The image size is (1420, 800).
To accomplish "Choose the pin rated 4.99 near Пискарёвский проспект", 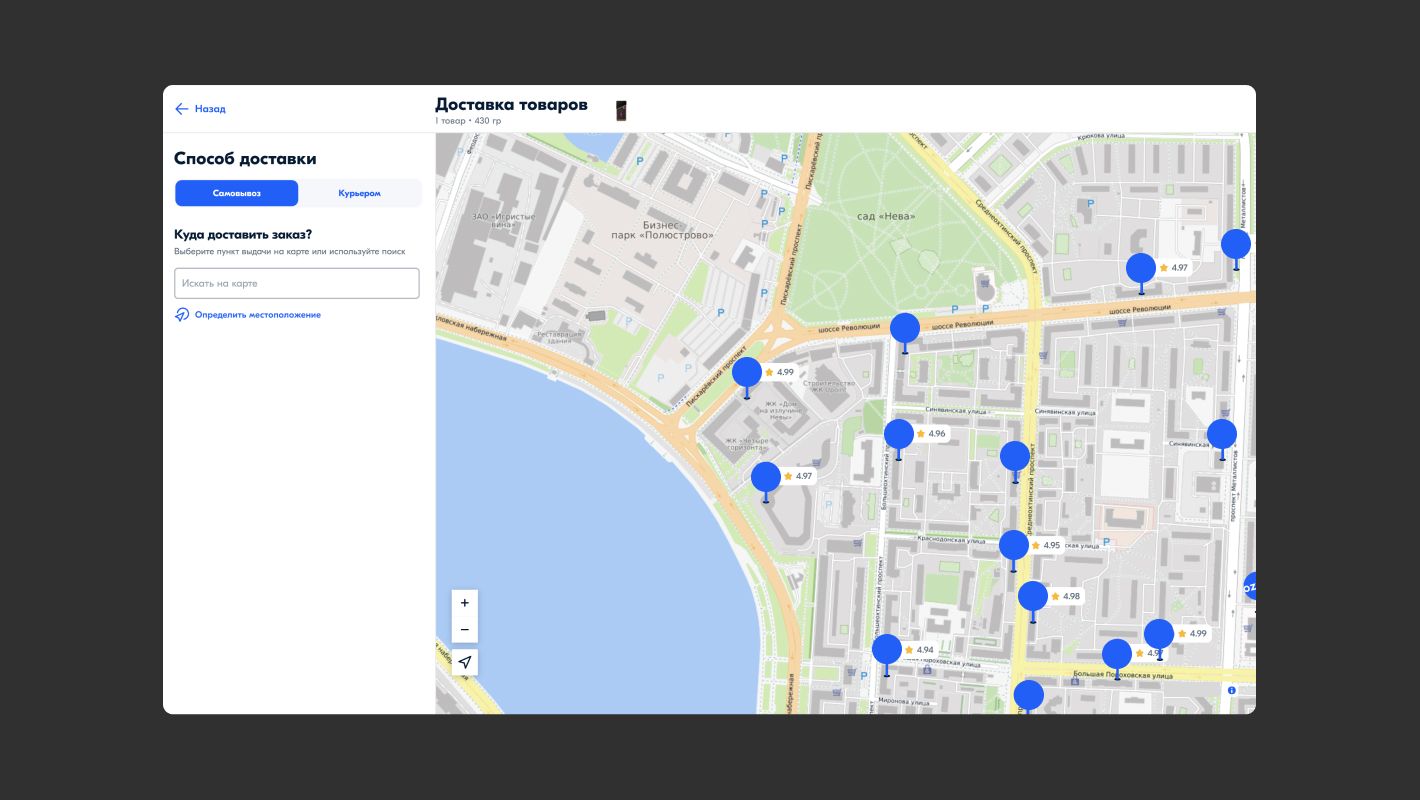I will click(747, 372).
